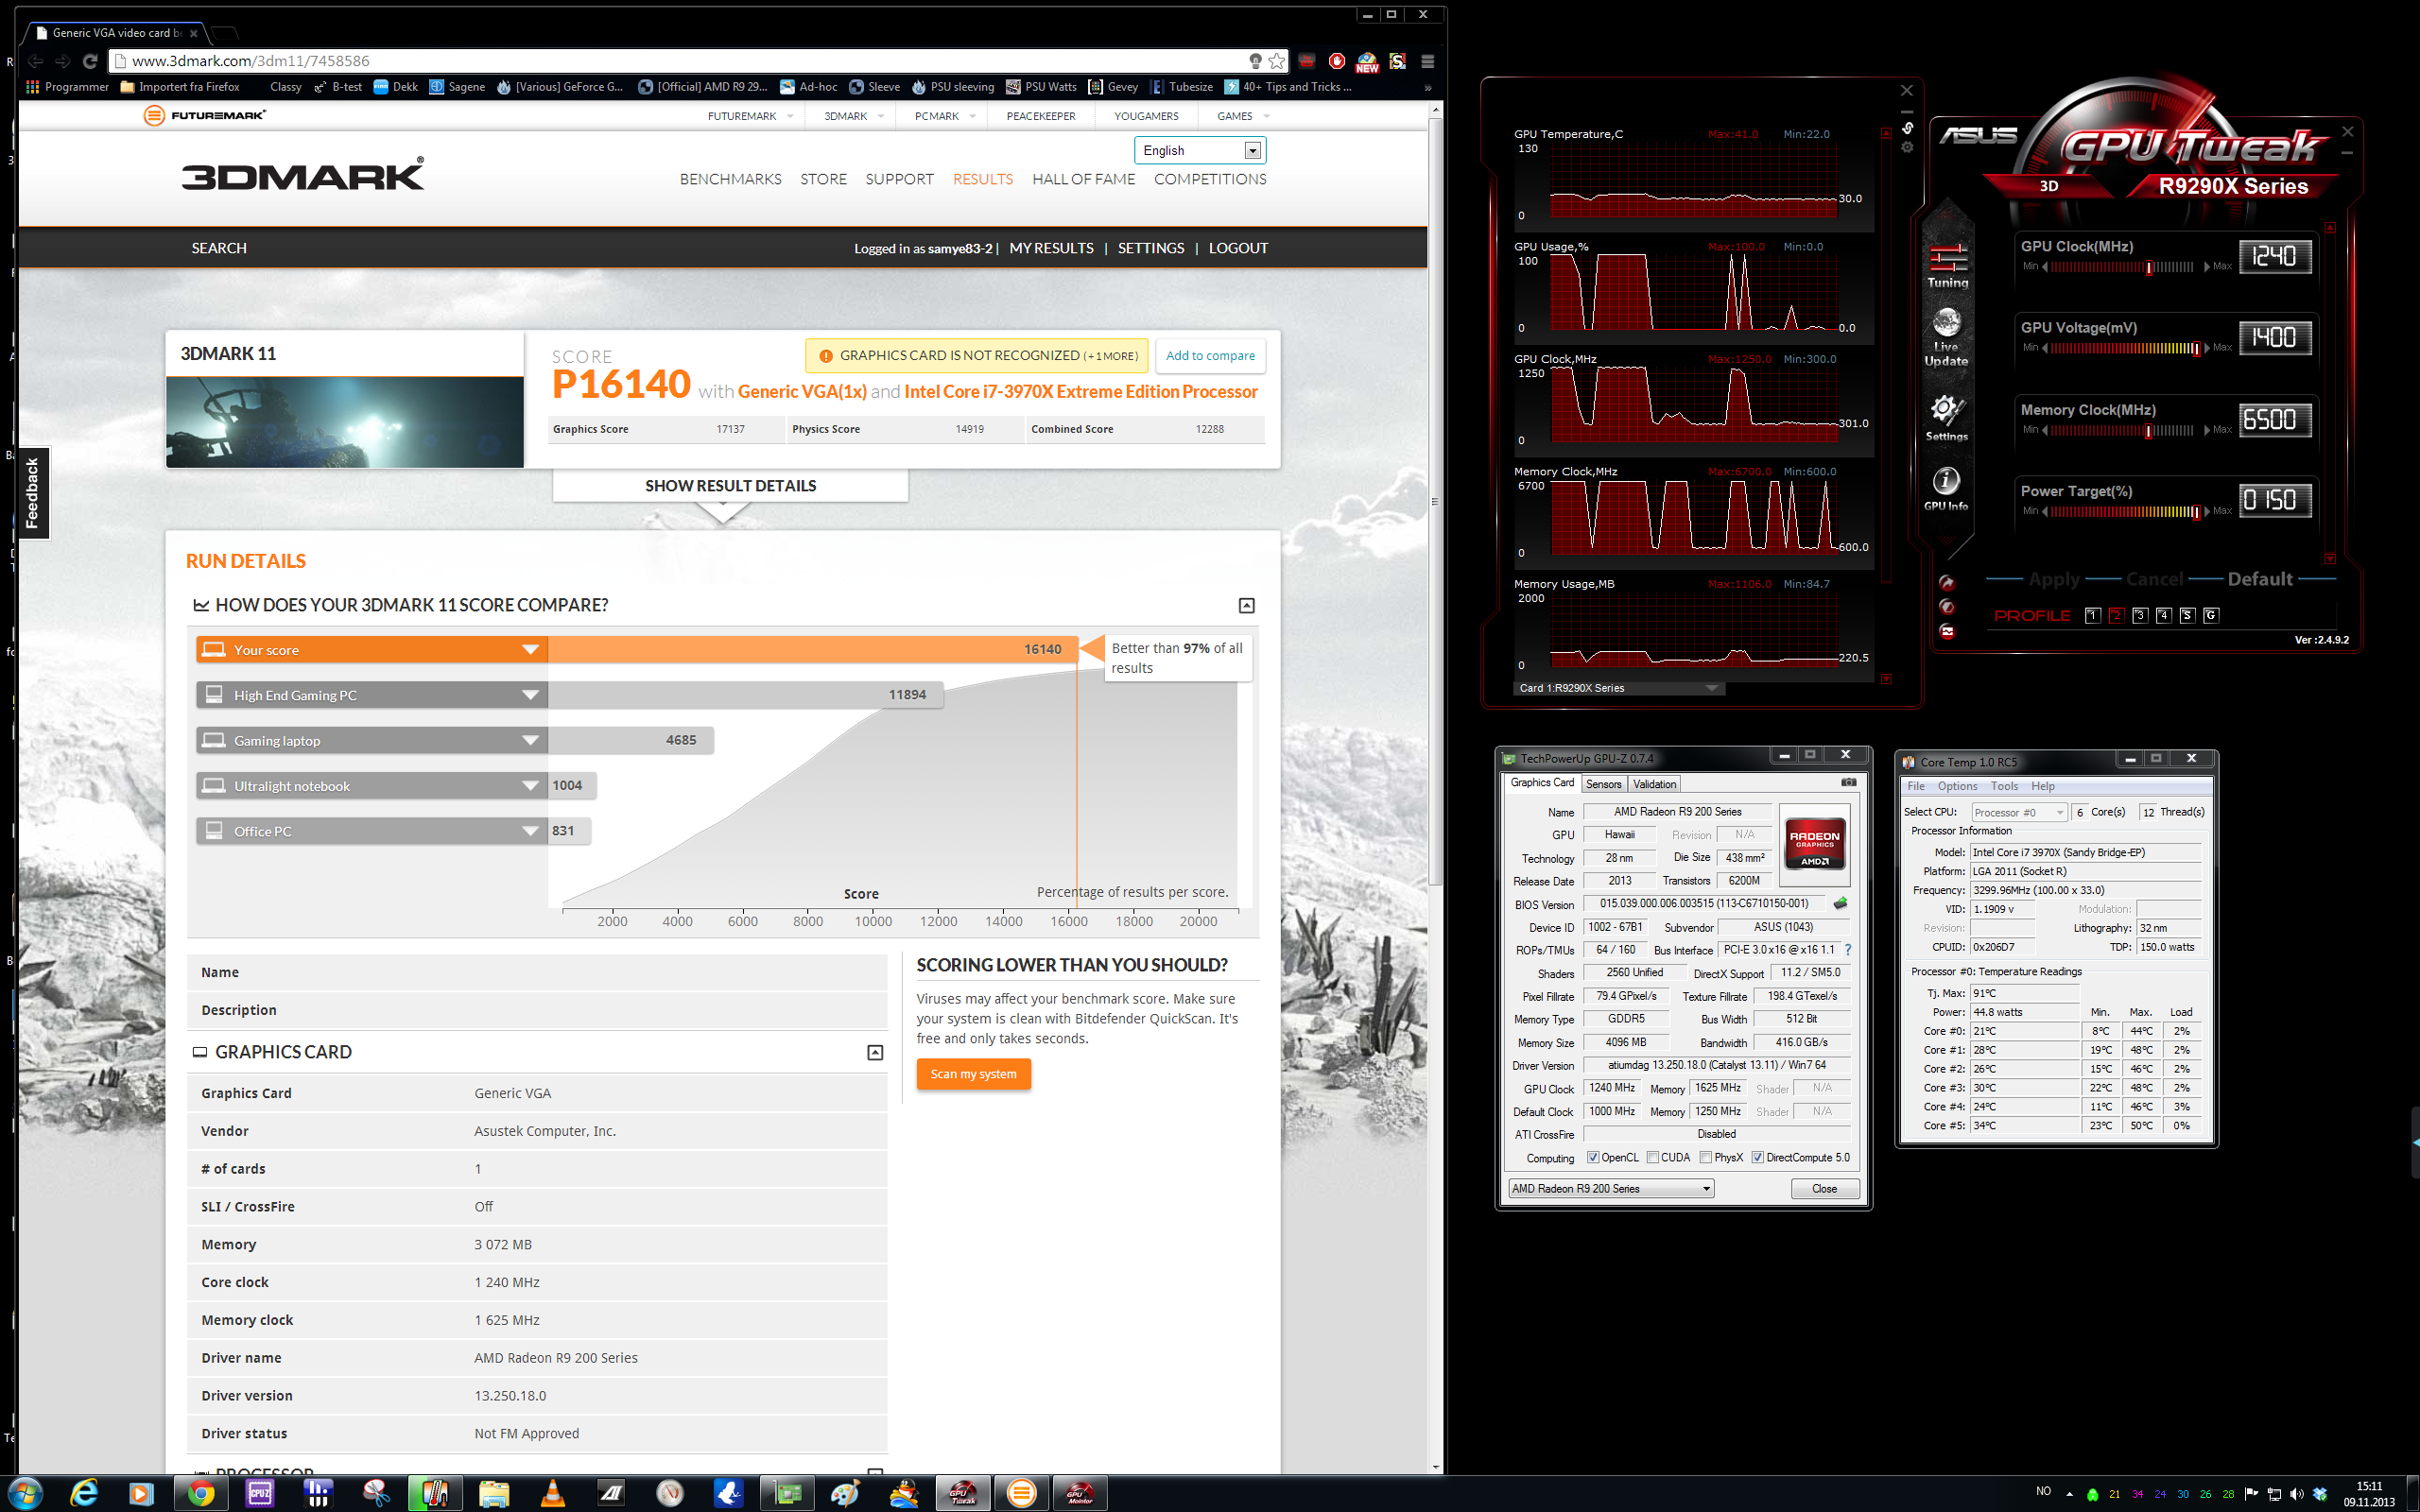Select GPU Tweak profile 1
Image resolution: width=2420 pixels, height=1512 pixels.
pyautogui.click(x=2092, y=615)
